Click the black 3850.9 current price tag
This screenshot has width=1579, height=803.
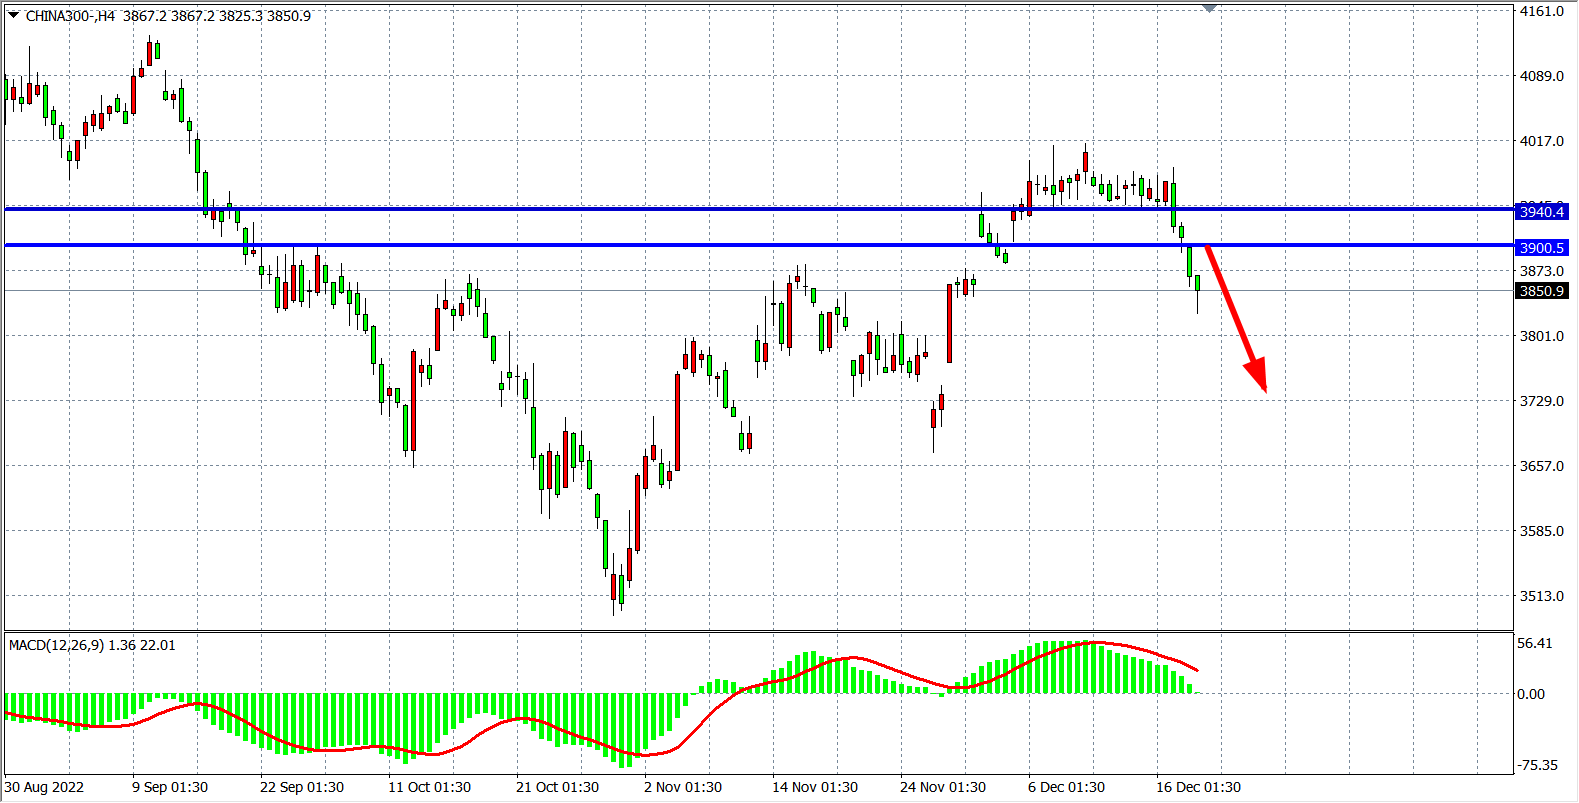[x=1541, y=291]
